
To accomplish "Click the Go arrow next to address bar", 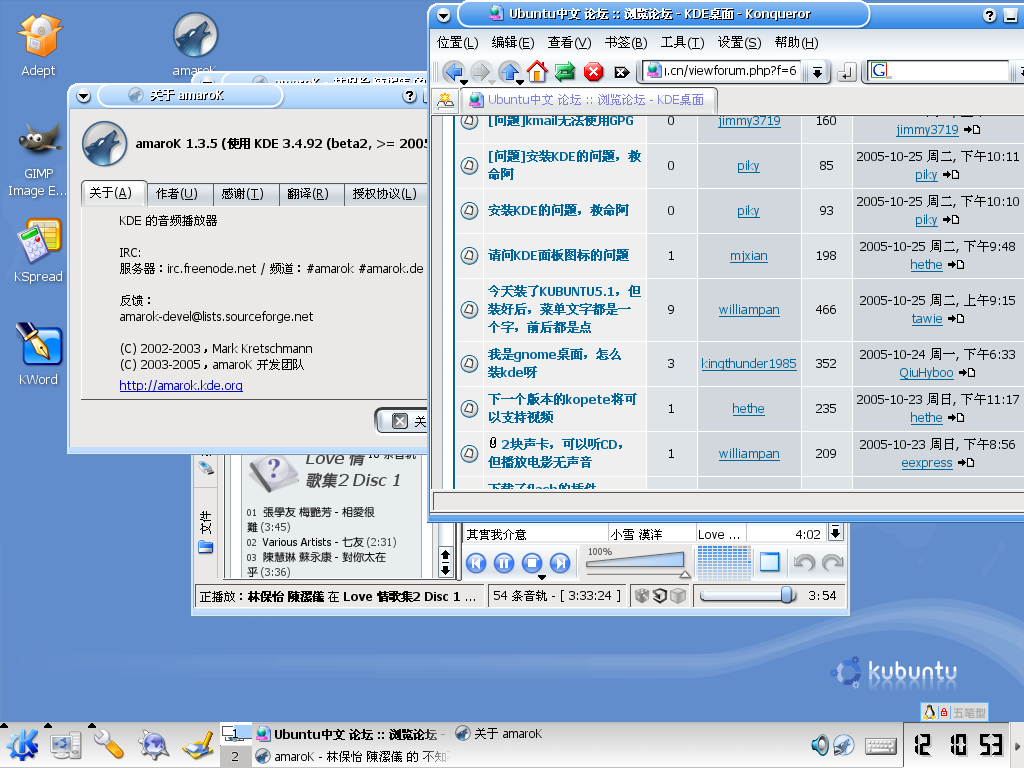I will [846, 71].
